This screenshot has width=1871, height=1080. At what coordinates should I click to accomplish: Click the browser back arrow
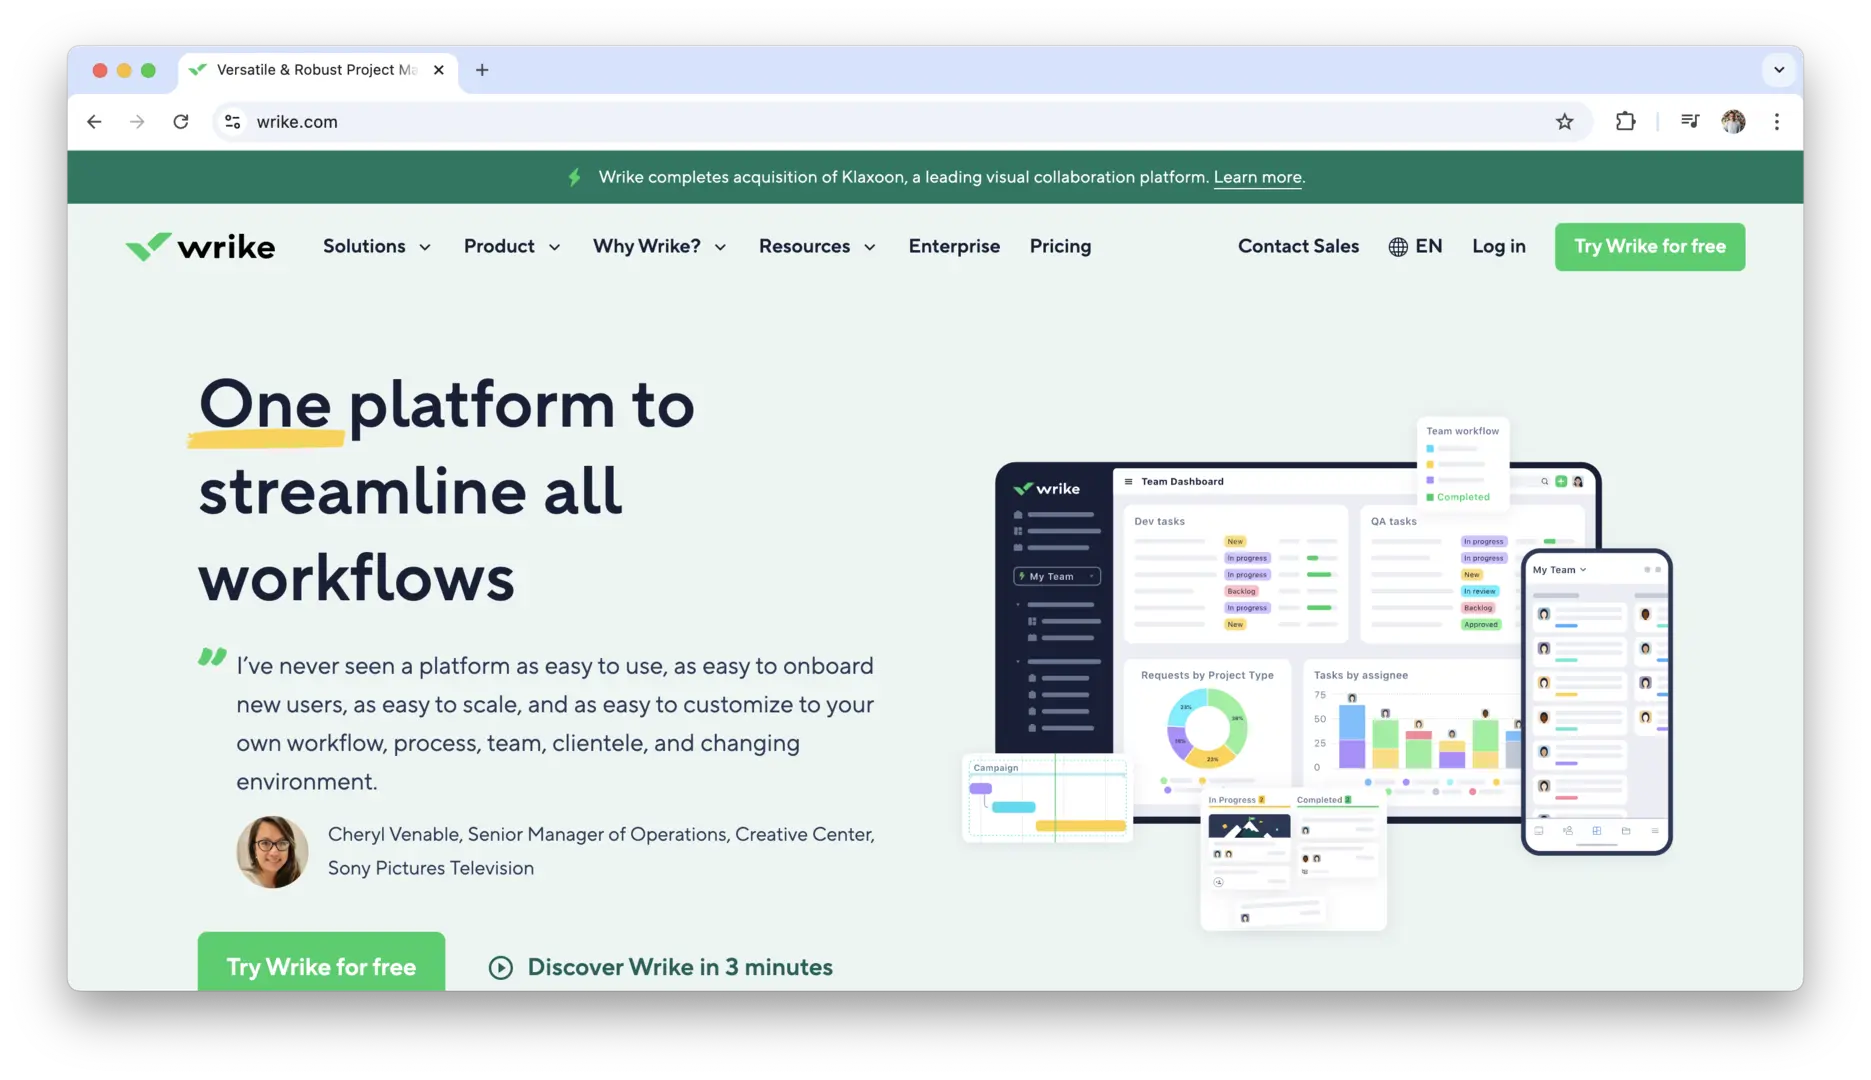94,122
